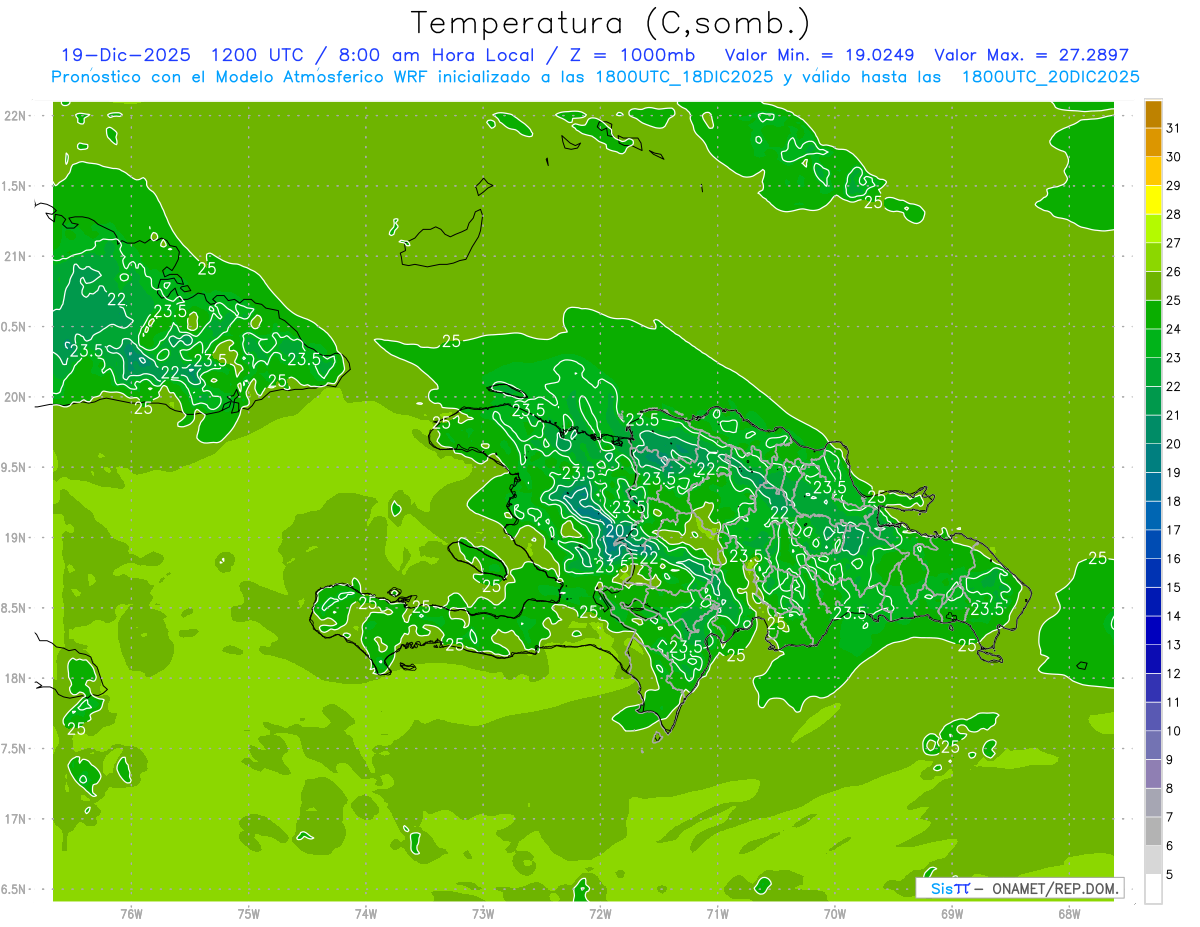This screenshot has height=927, width=1200.
Task: Click the "74W" longitude axis label
Action: click(x=365, y=914)
